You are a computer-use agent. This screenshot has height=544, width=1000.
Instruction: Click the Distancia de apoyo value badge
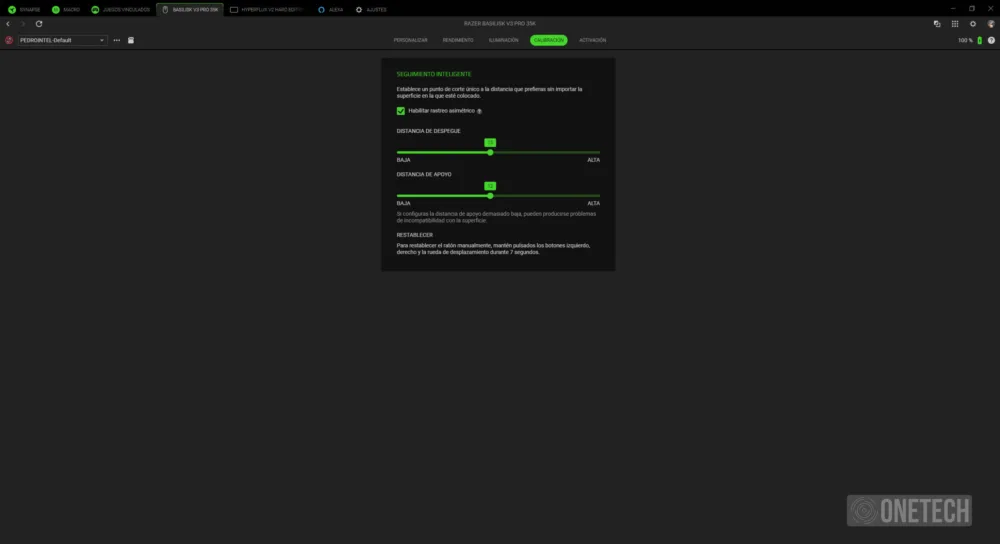(x=490, y=186)
